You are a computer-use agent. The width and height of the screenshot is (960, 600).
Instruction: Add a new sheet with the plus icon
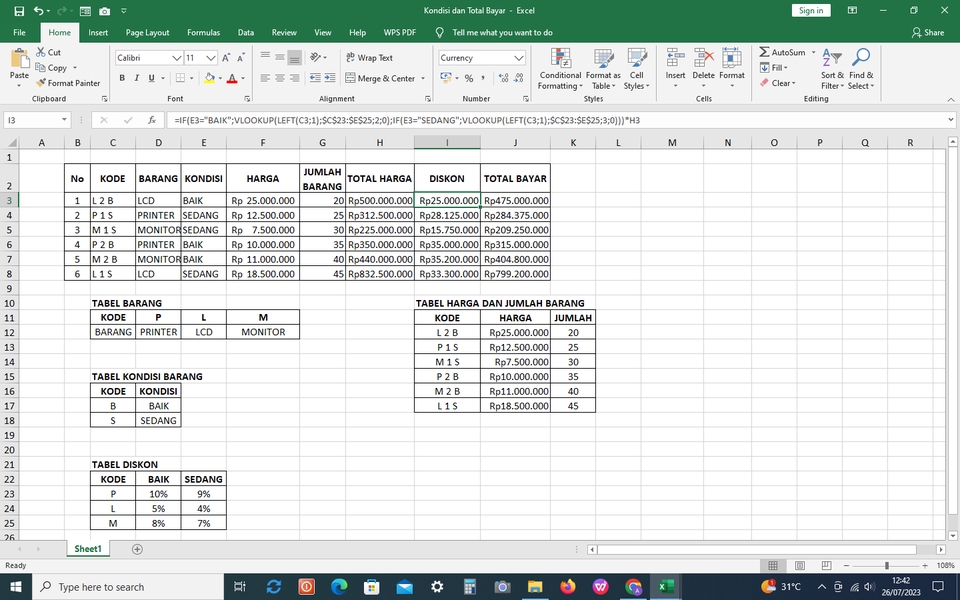(x=137, y=549)
